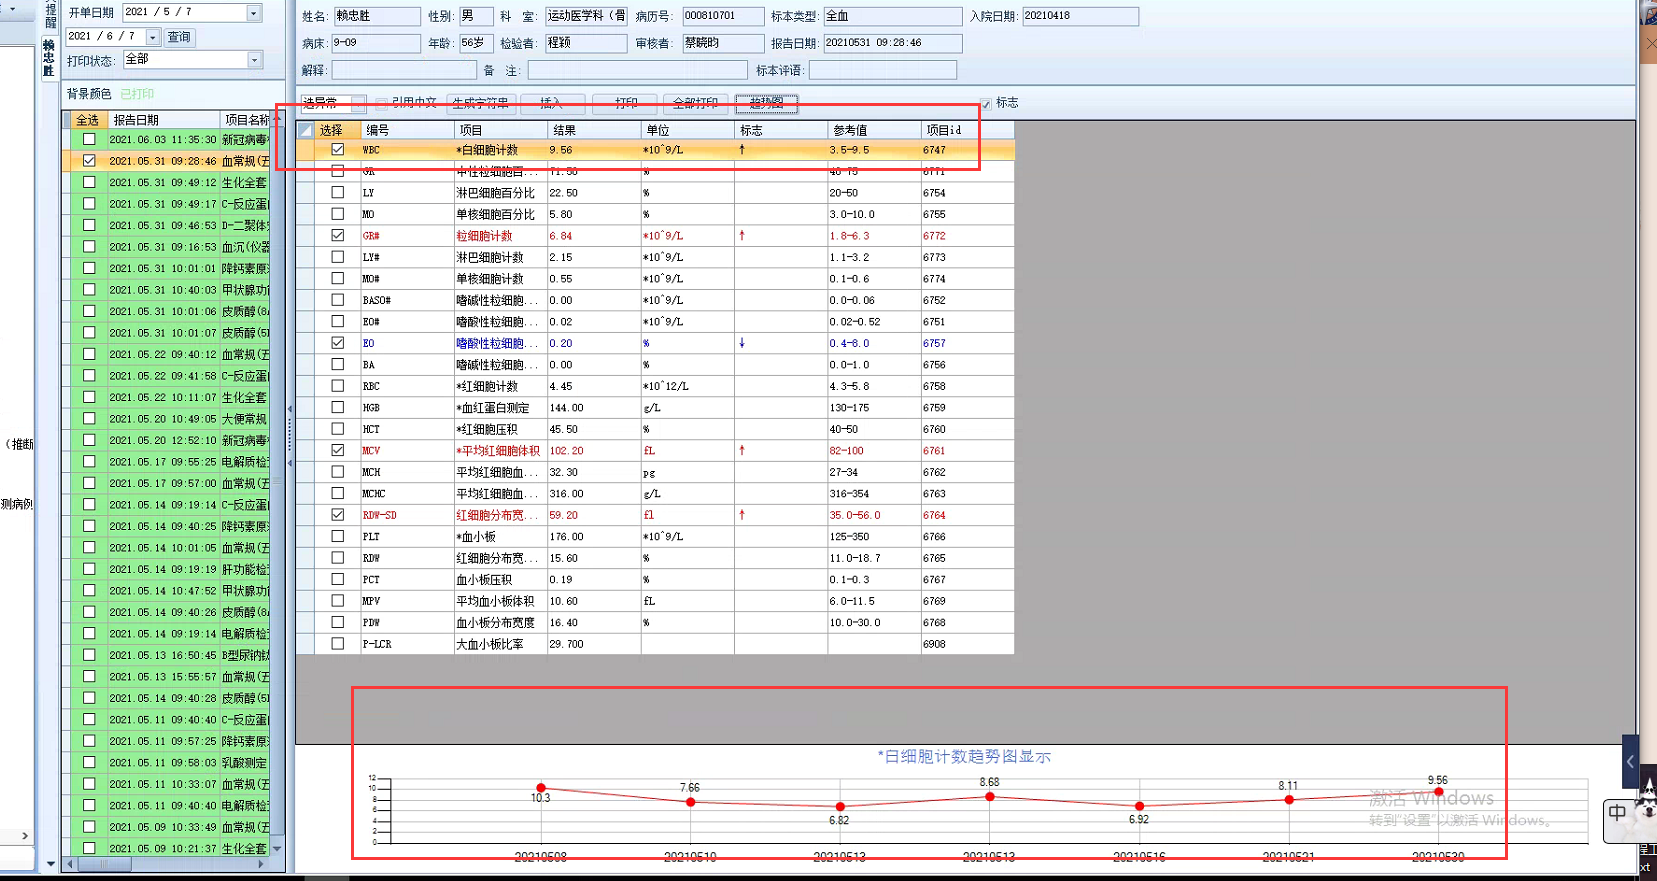1657x881 pixels.
Task: Click the down arrow flag in EO row
Action: coord(741,343)
